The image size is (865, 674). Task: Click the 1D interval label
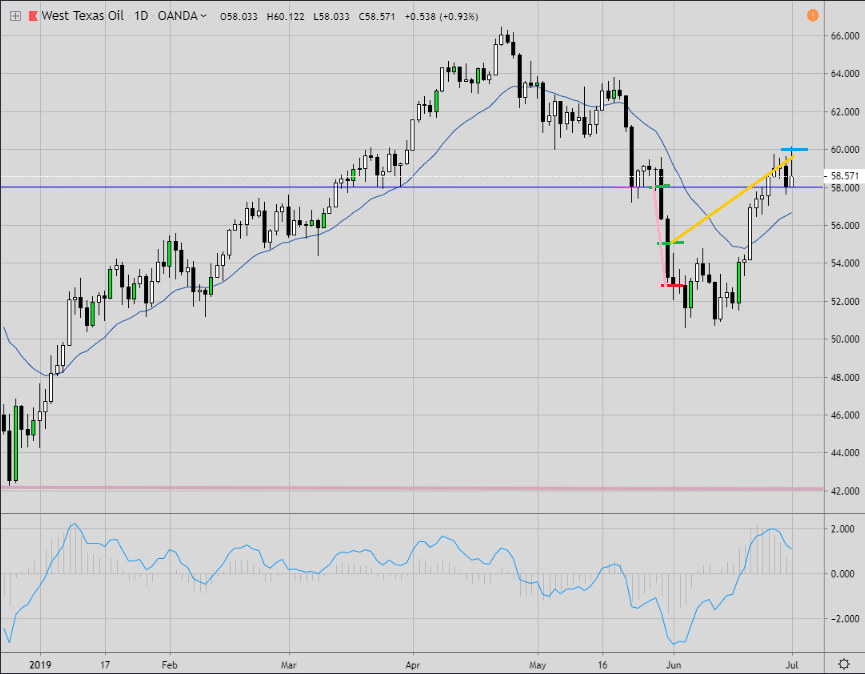141,16
